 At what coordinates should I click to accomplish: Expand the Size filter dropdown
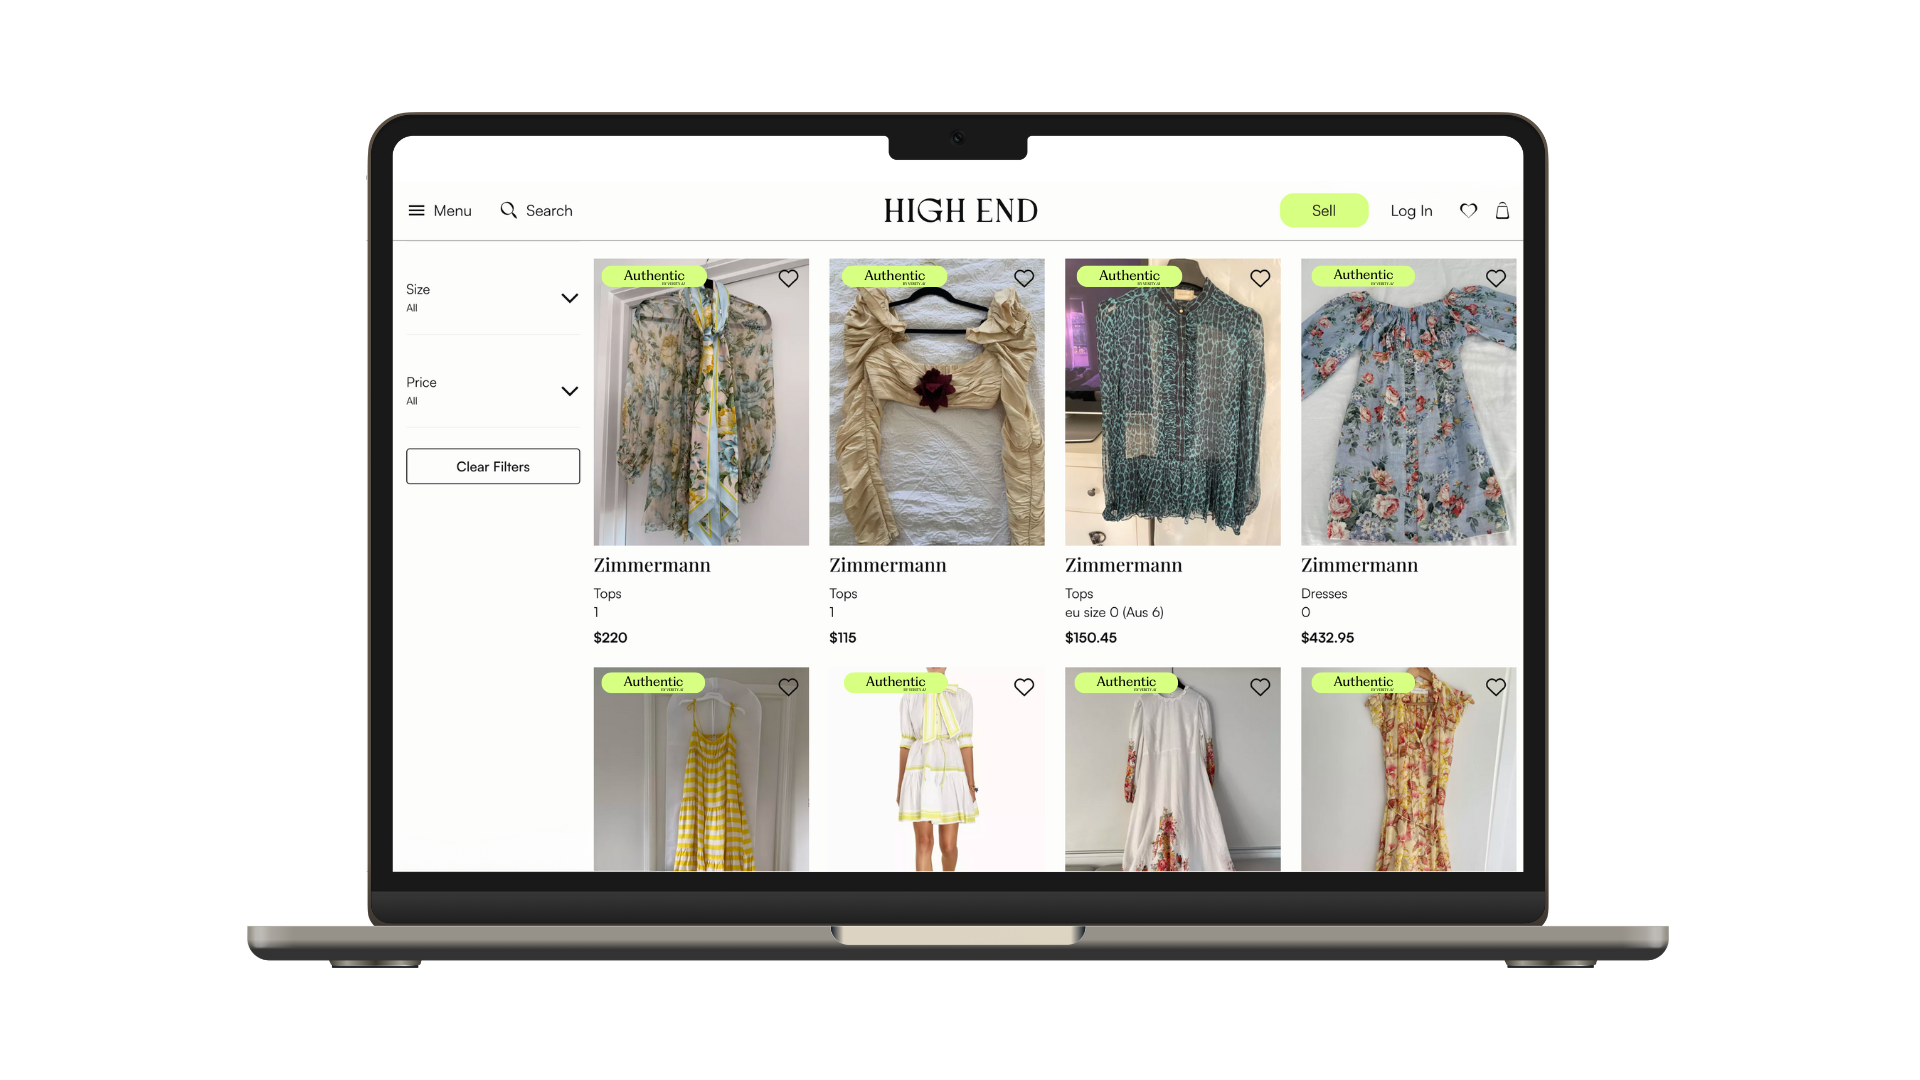point(569,298)
